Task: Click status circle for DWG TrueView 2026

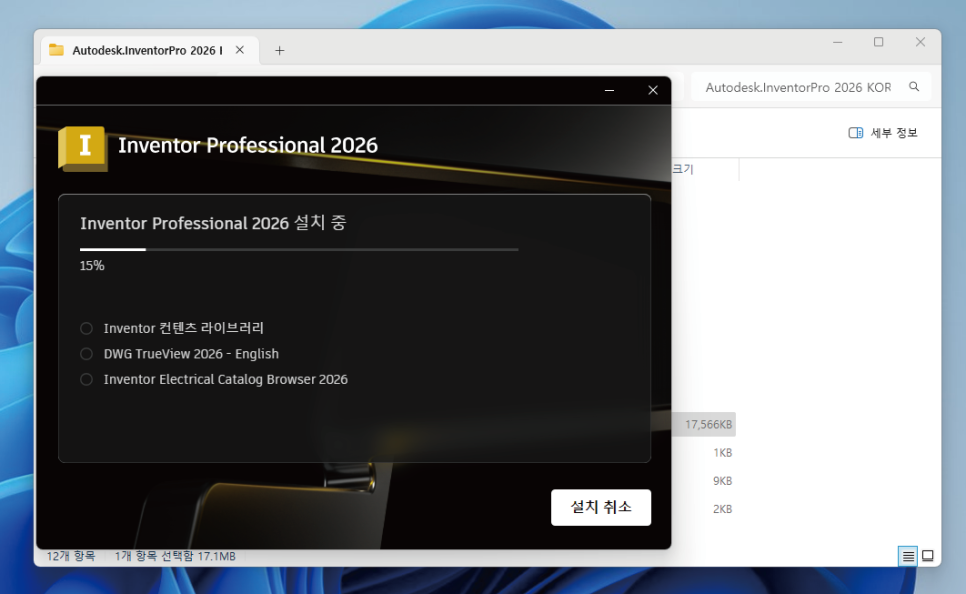Action: tap(86, 354)
